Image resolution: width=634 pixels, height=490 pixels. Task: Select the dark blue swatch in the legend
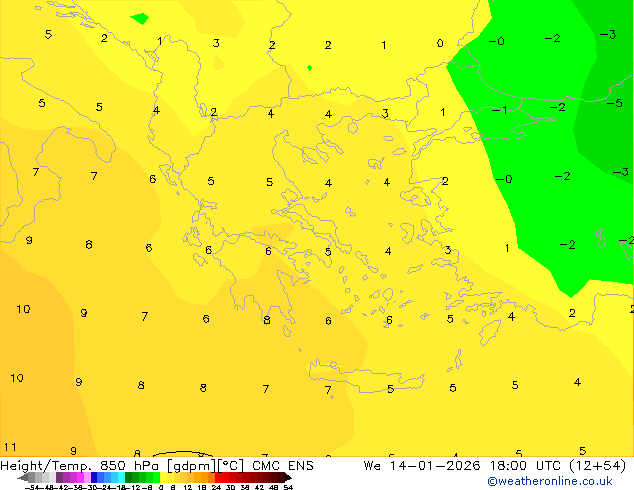tap(94, 477)
